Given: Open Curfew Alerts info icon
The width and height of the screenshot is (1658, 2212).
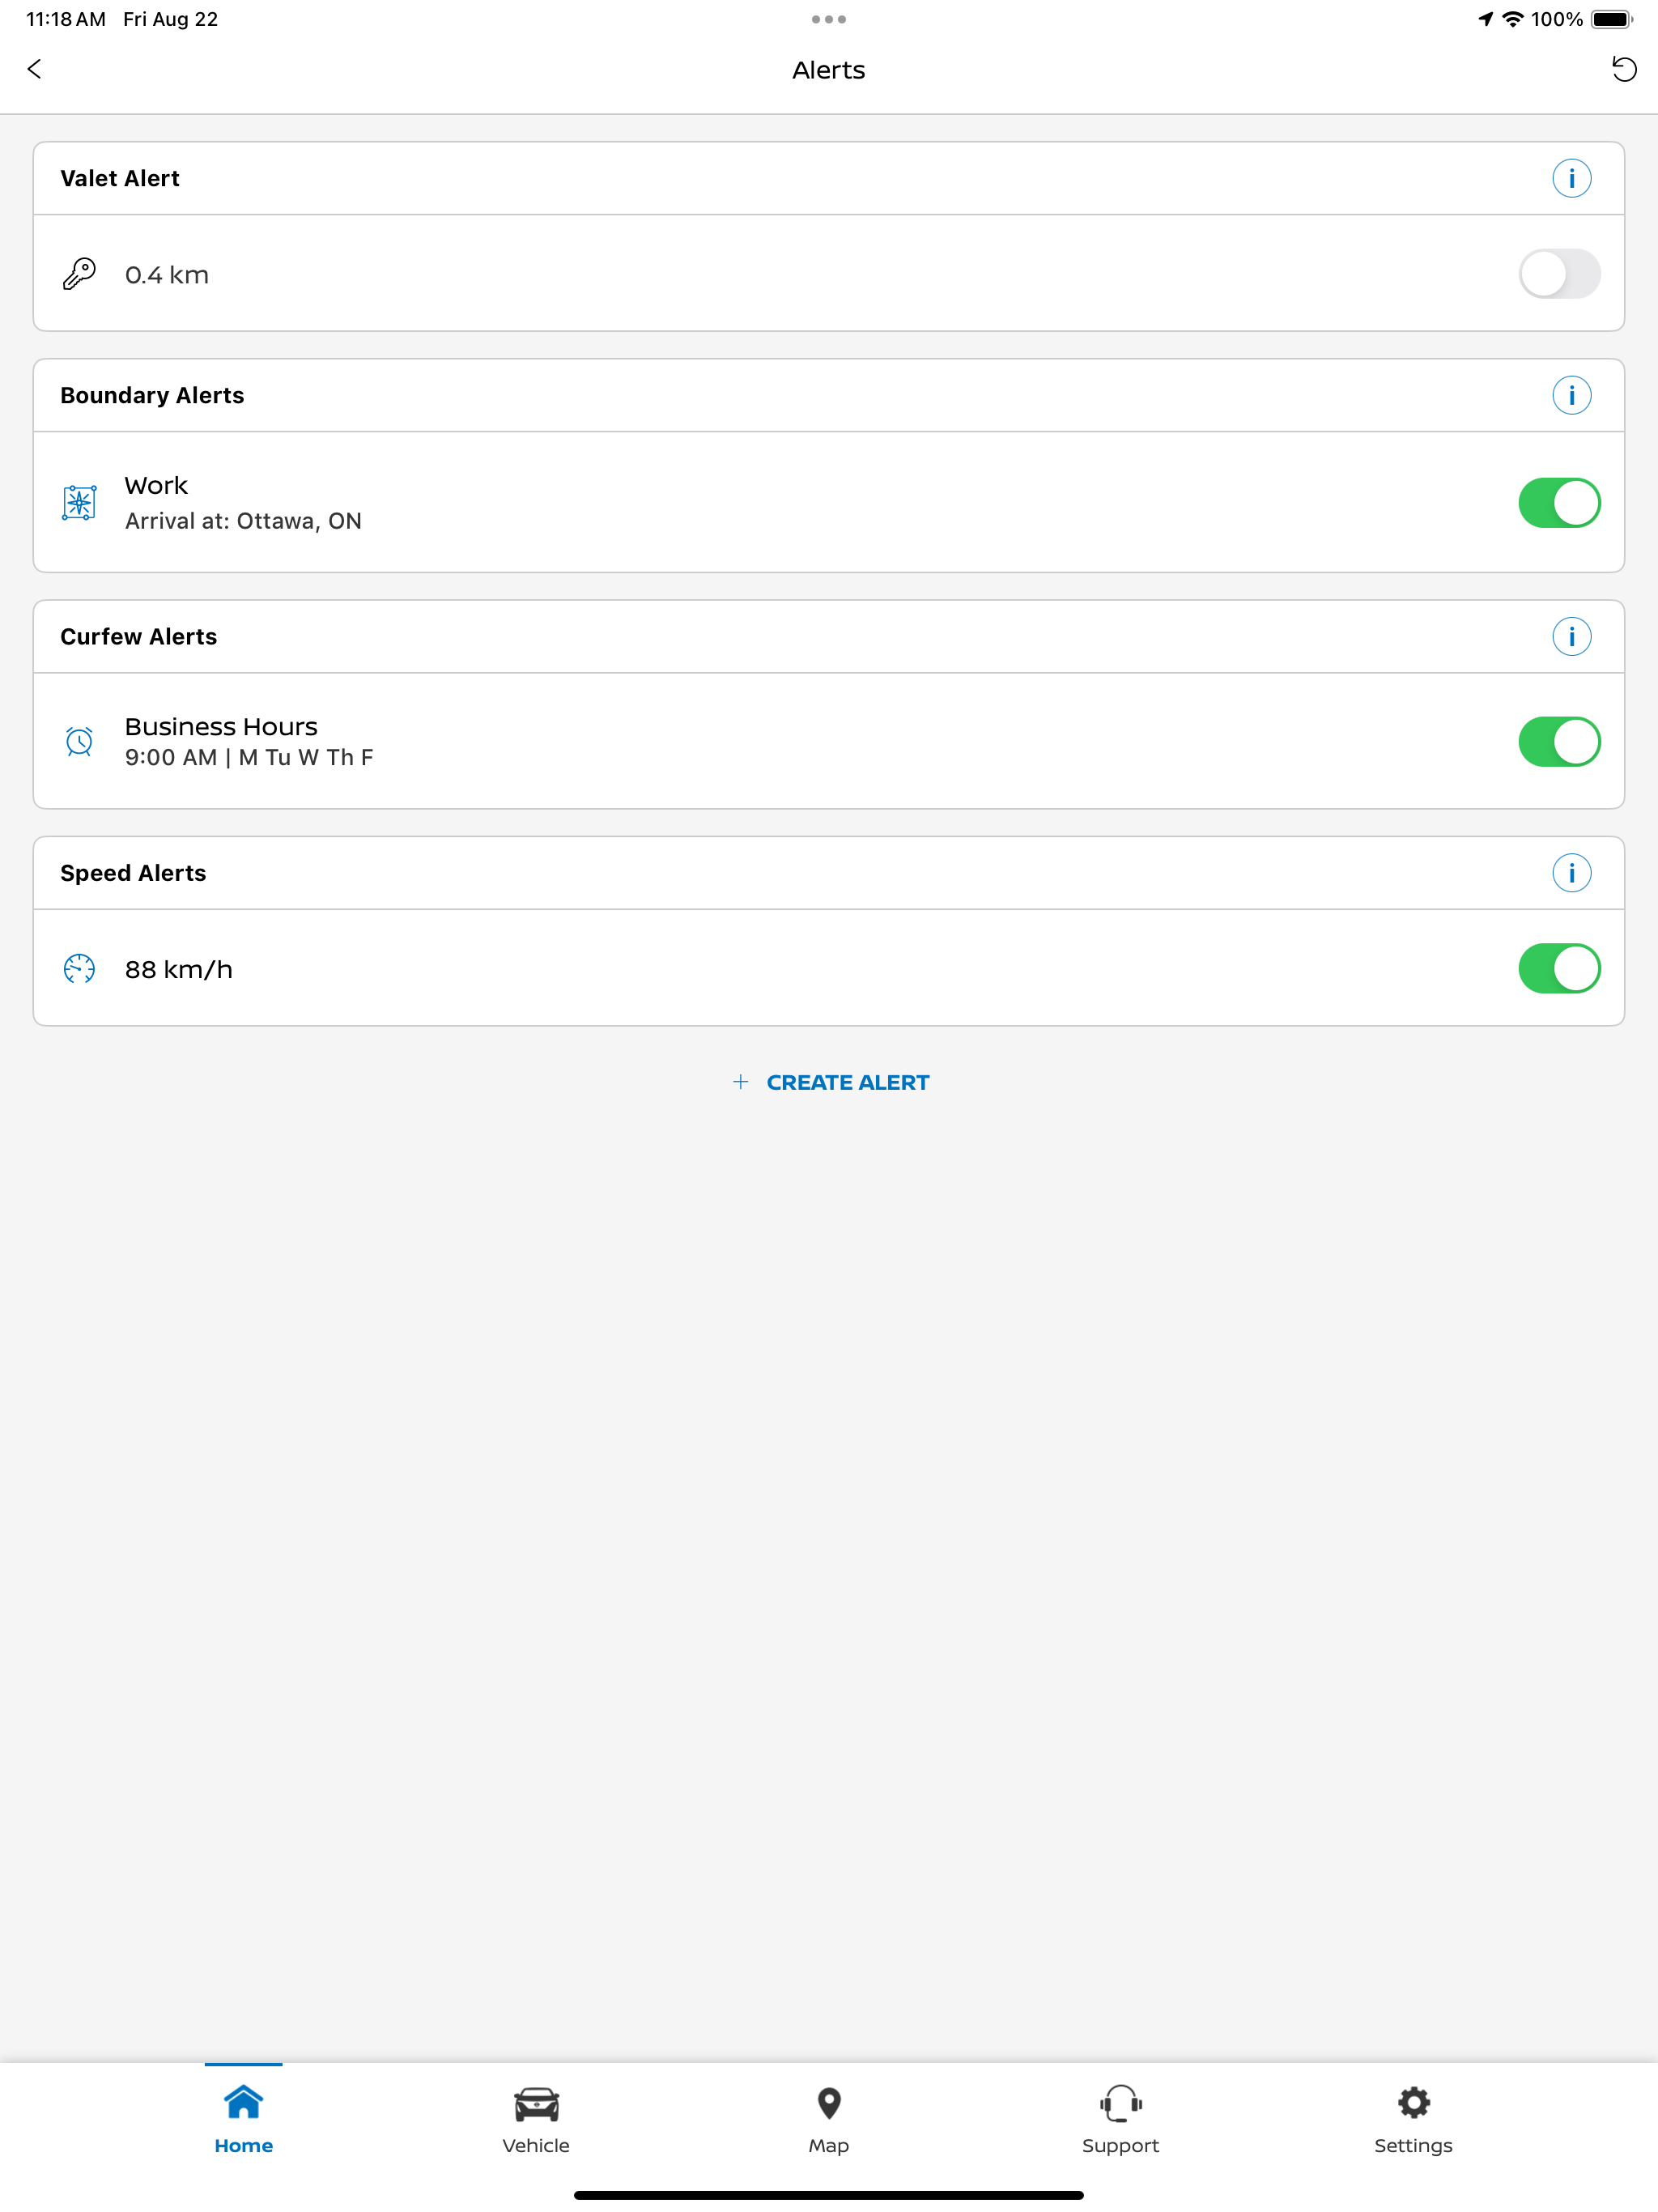Looking at the screenshot, I should pyautogui.click(x=1571, y=636).
